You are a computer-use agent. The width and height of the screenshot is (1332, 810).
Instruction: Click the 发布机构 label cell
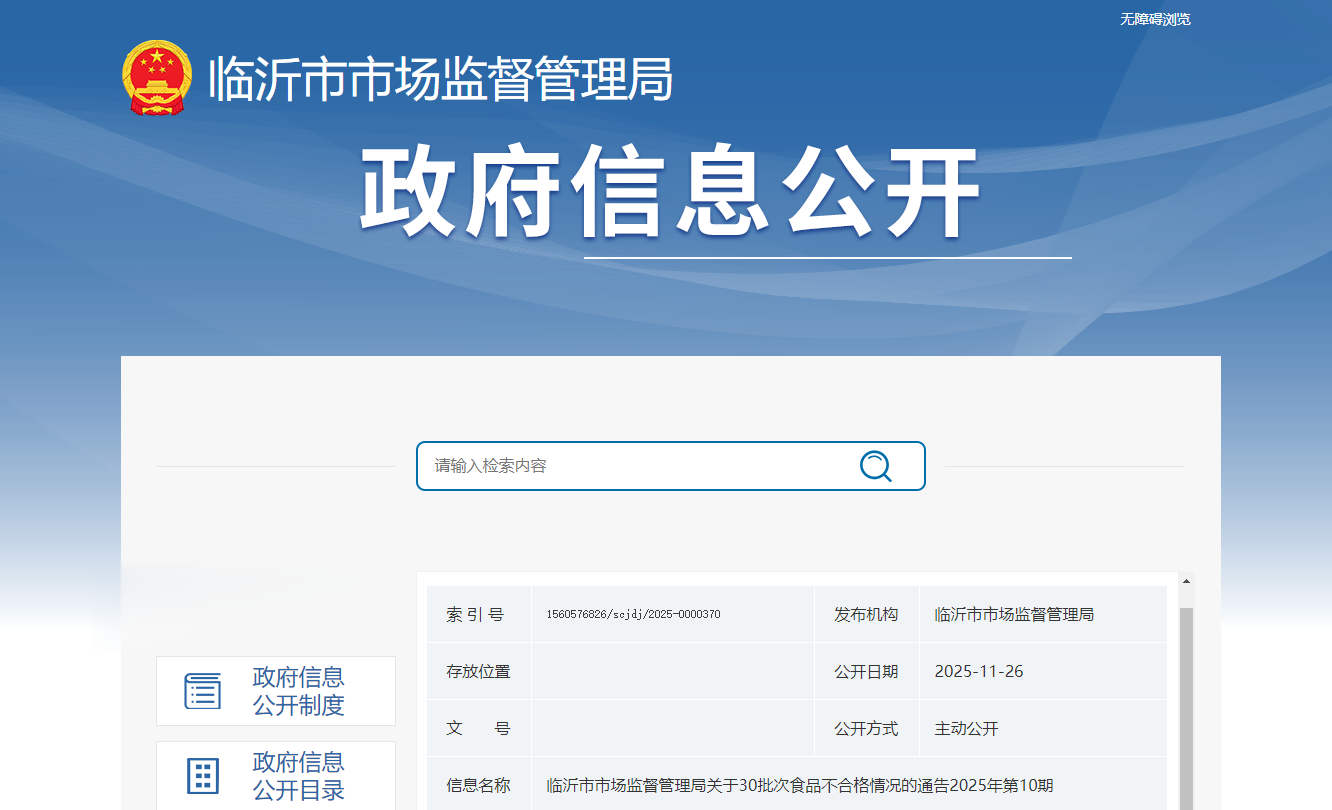click(x=866, y=614)
